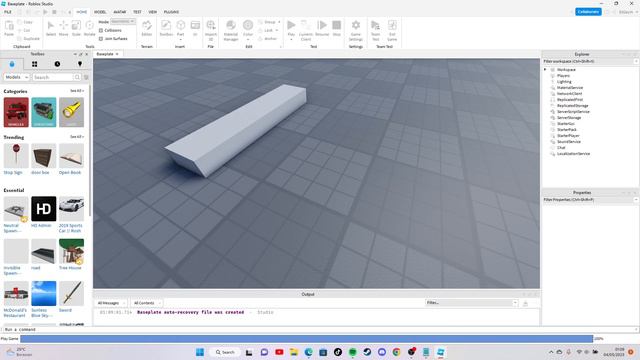Click the Stop test button
Viewport: 640px width, 360px height.
pyautogui.click(x=336, y=28)
